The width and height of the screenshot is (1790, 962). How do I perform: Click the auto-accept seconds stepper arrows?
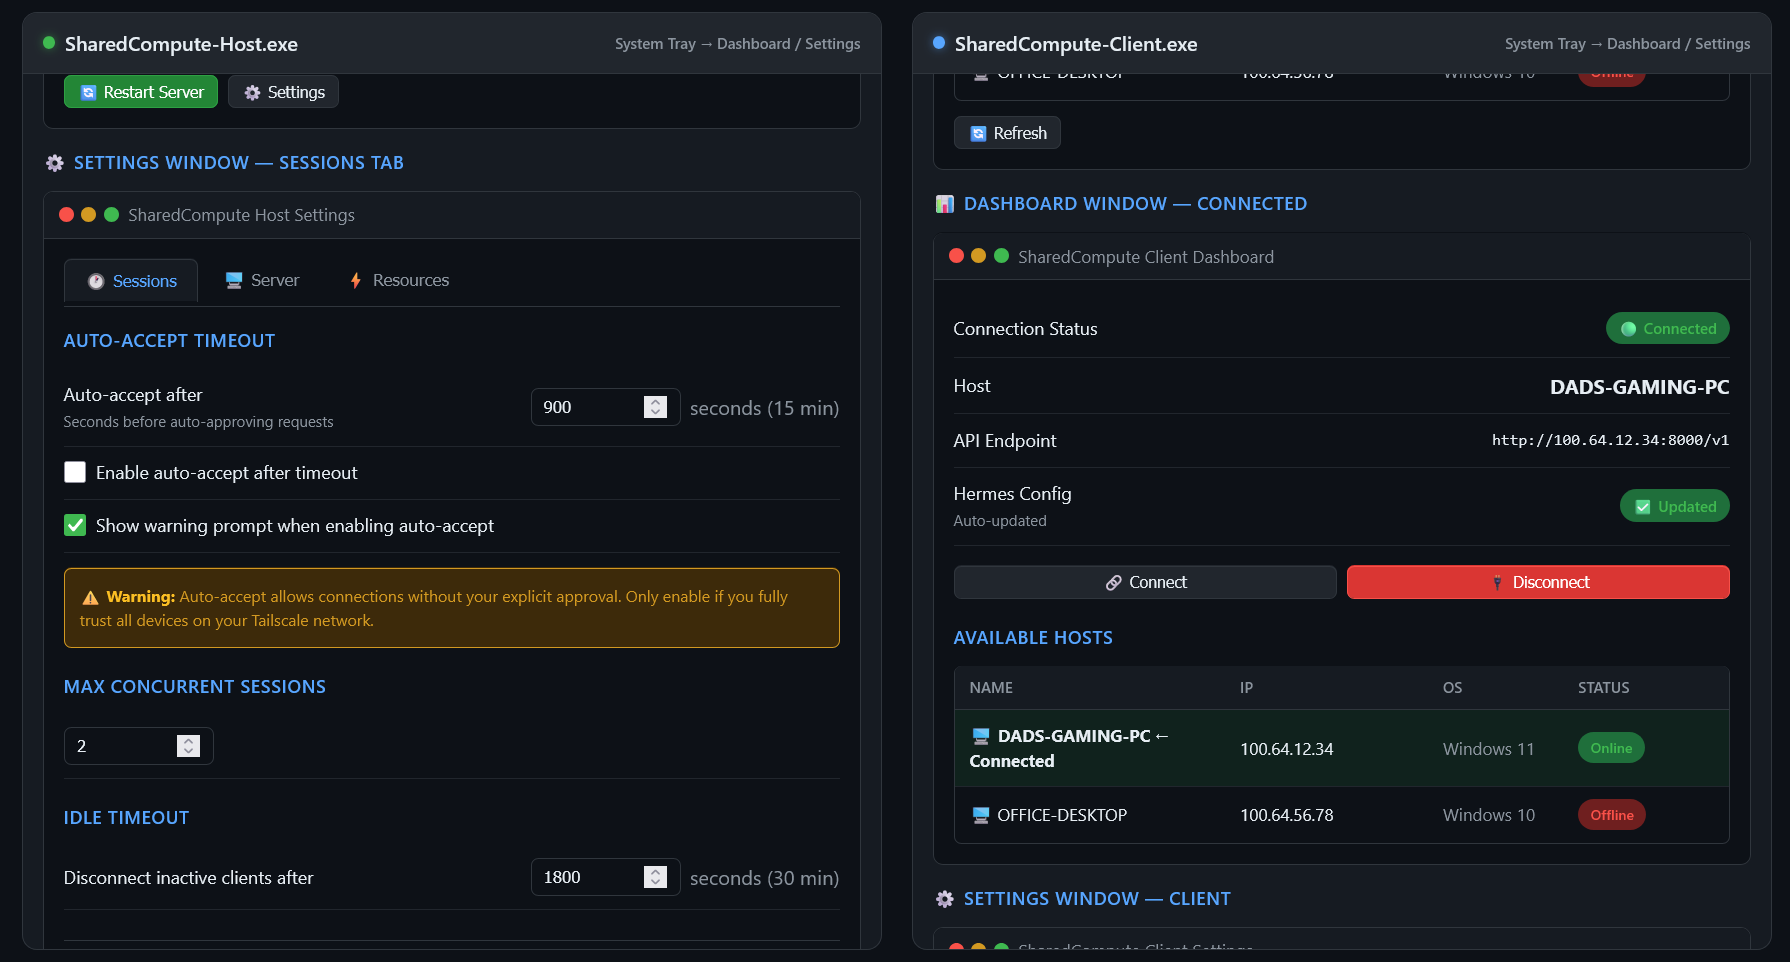click(x=655, y=407)
